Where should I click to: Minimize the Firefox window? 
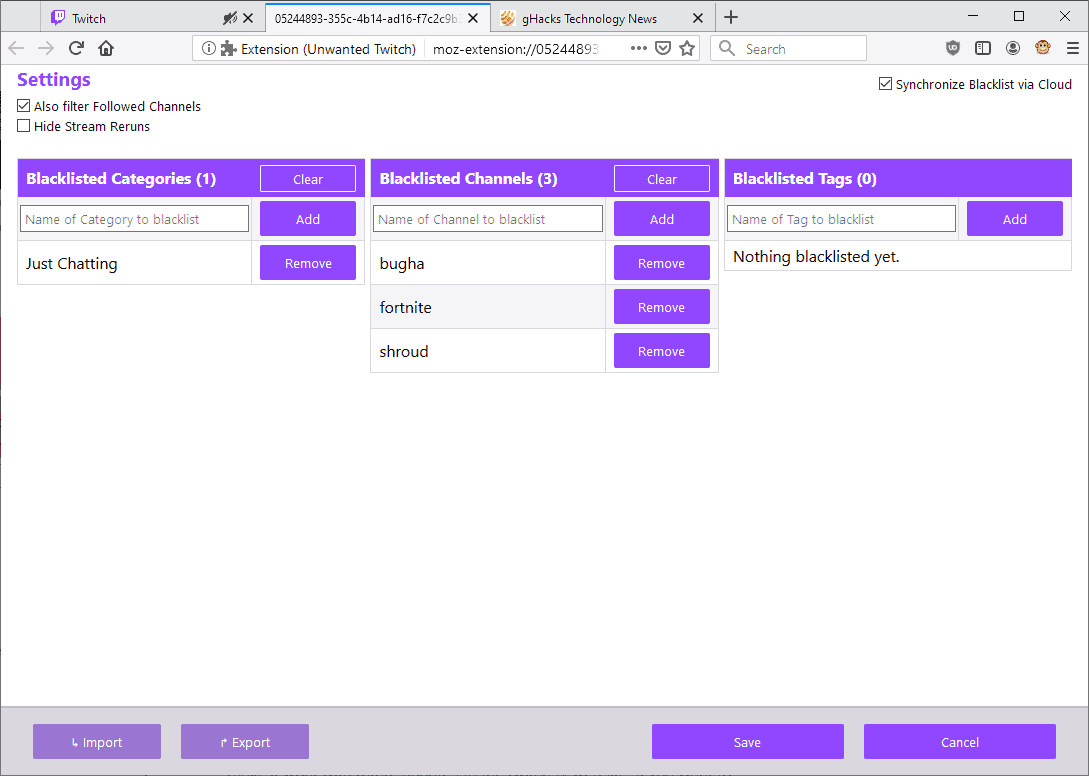[x=973, y=16]
